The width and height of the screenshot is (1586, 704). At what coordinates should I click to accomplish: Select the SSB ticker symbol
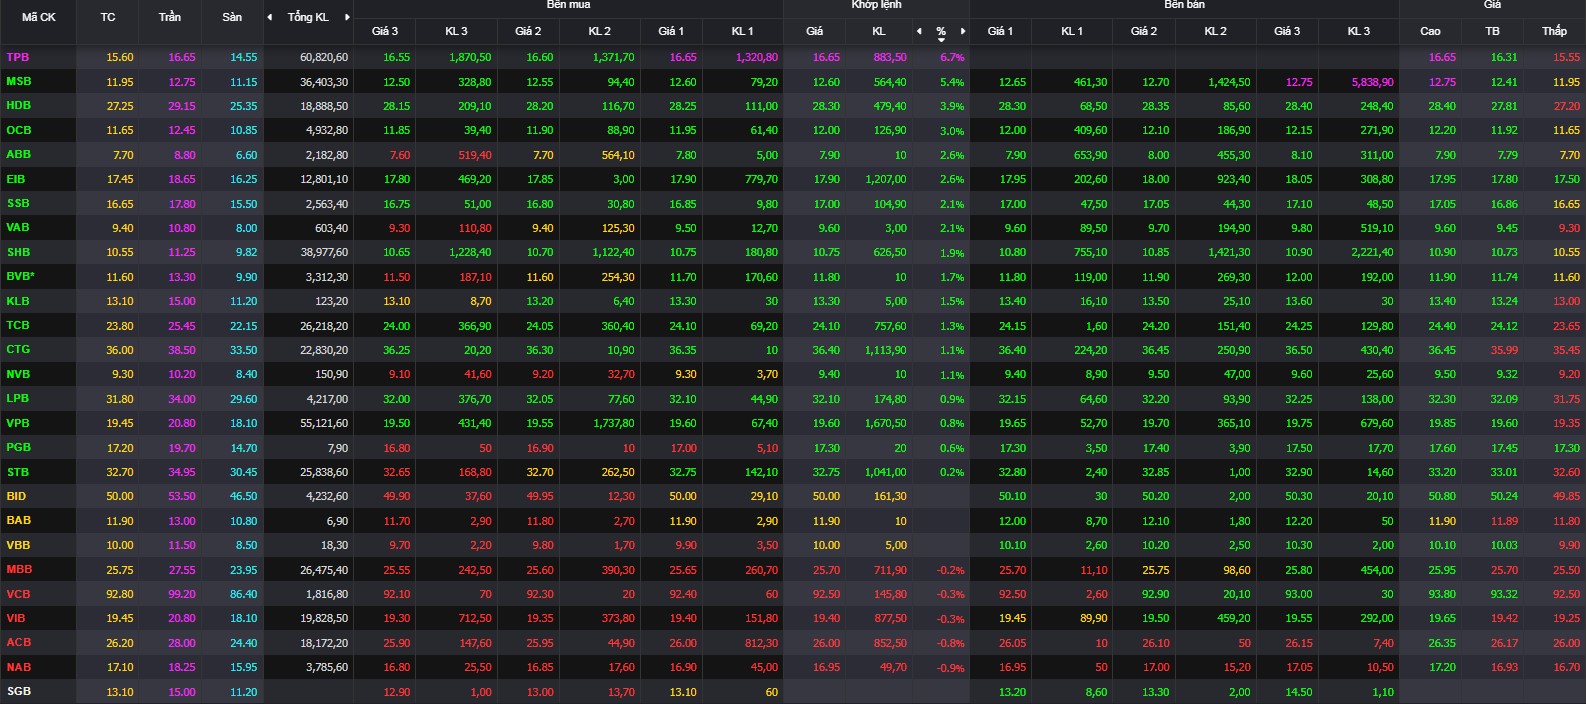[x=18, y=203]
